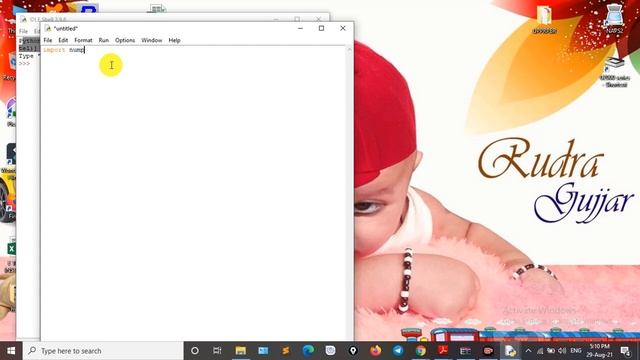Click the IDLE Shell title bar icon
This screenshot has height=360, width=640.
pyautogui.click(x=24, y=19)
